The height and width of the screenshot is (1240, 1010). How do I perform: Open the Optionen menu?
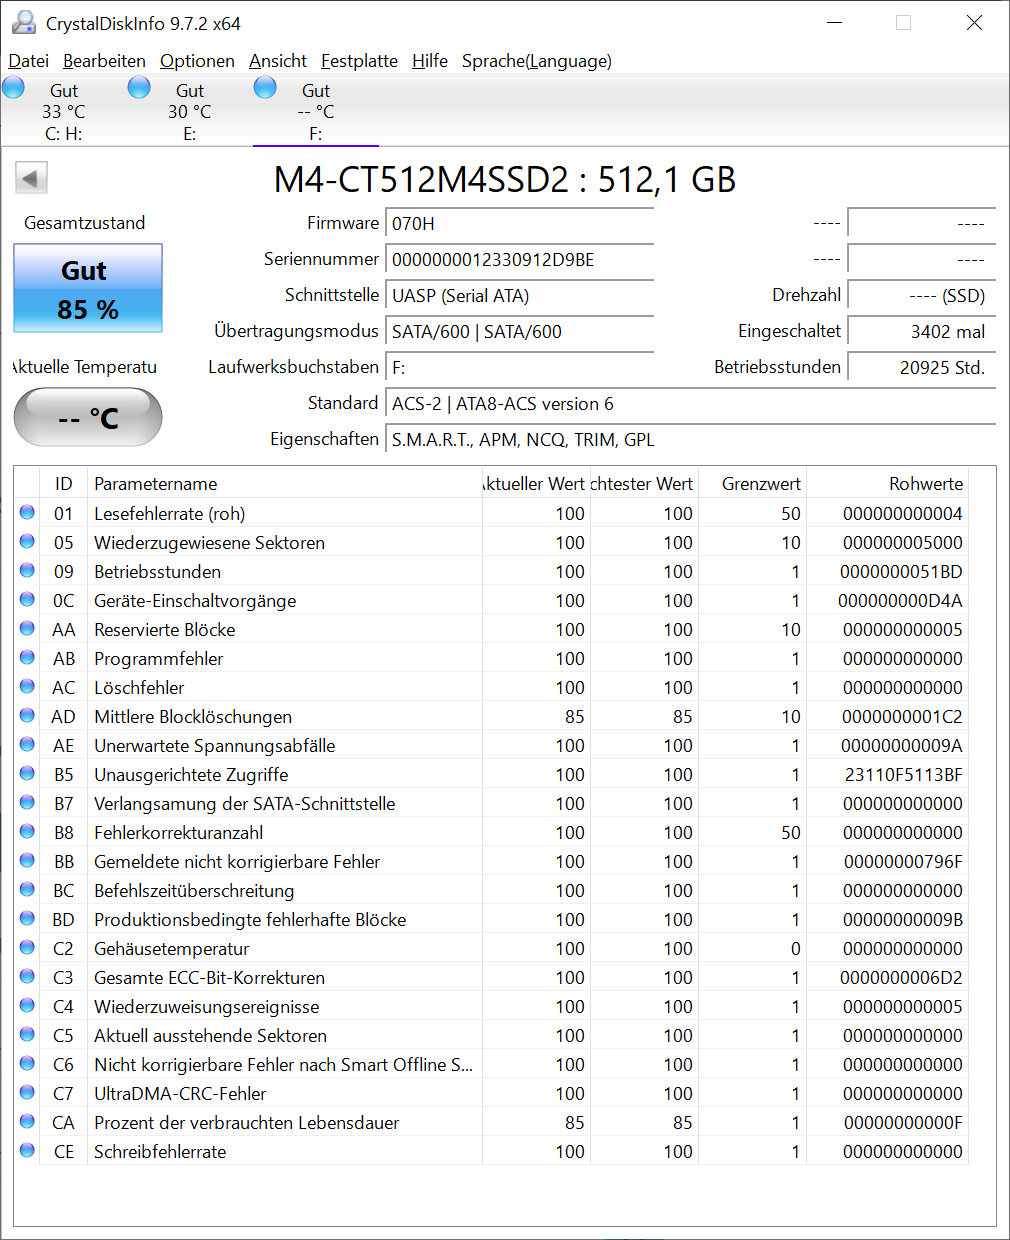[197, 61]
